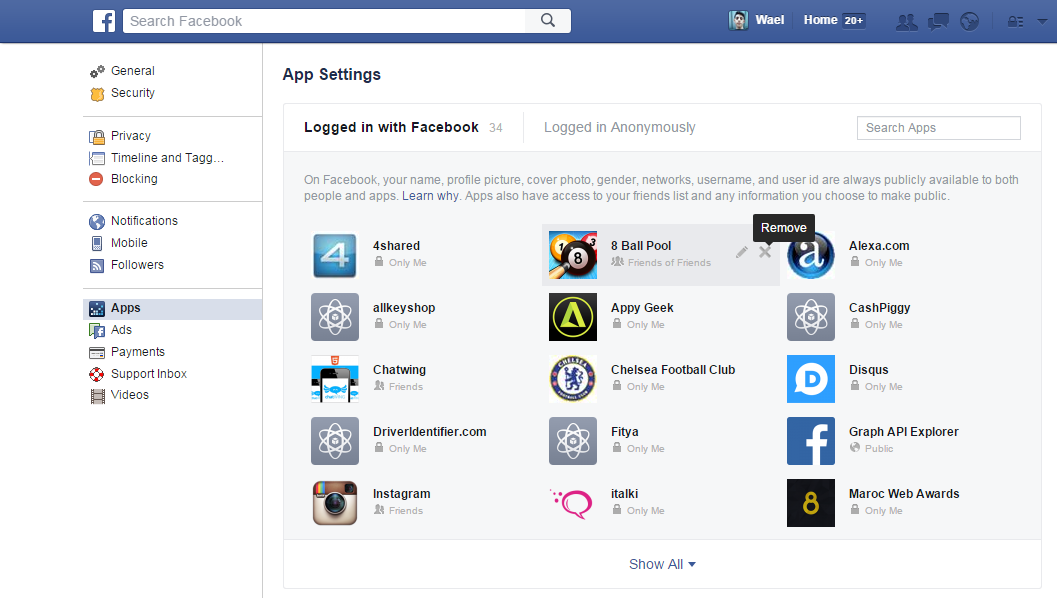Screen dimensions: 1057x598
Task: Click the Instagram app name
Action: coord(402,494)
